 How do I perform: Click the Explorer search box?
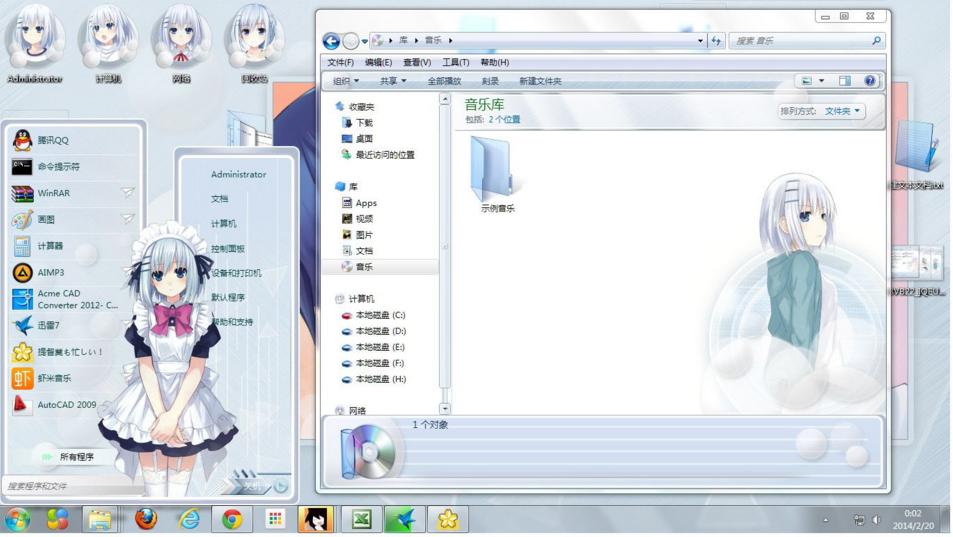[806, 41]
